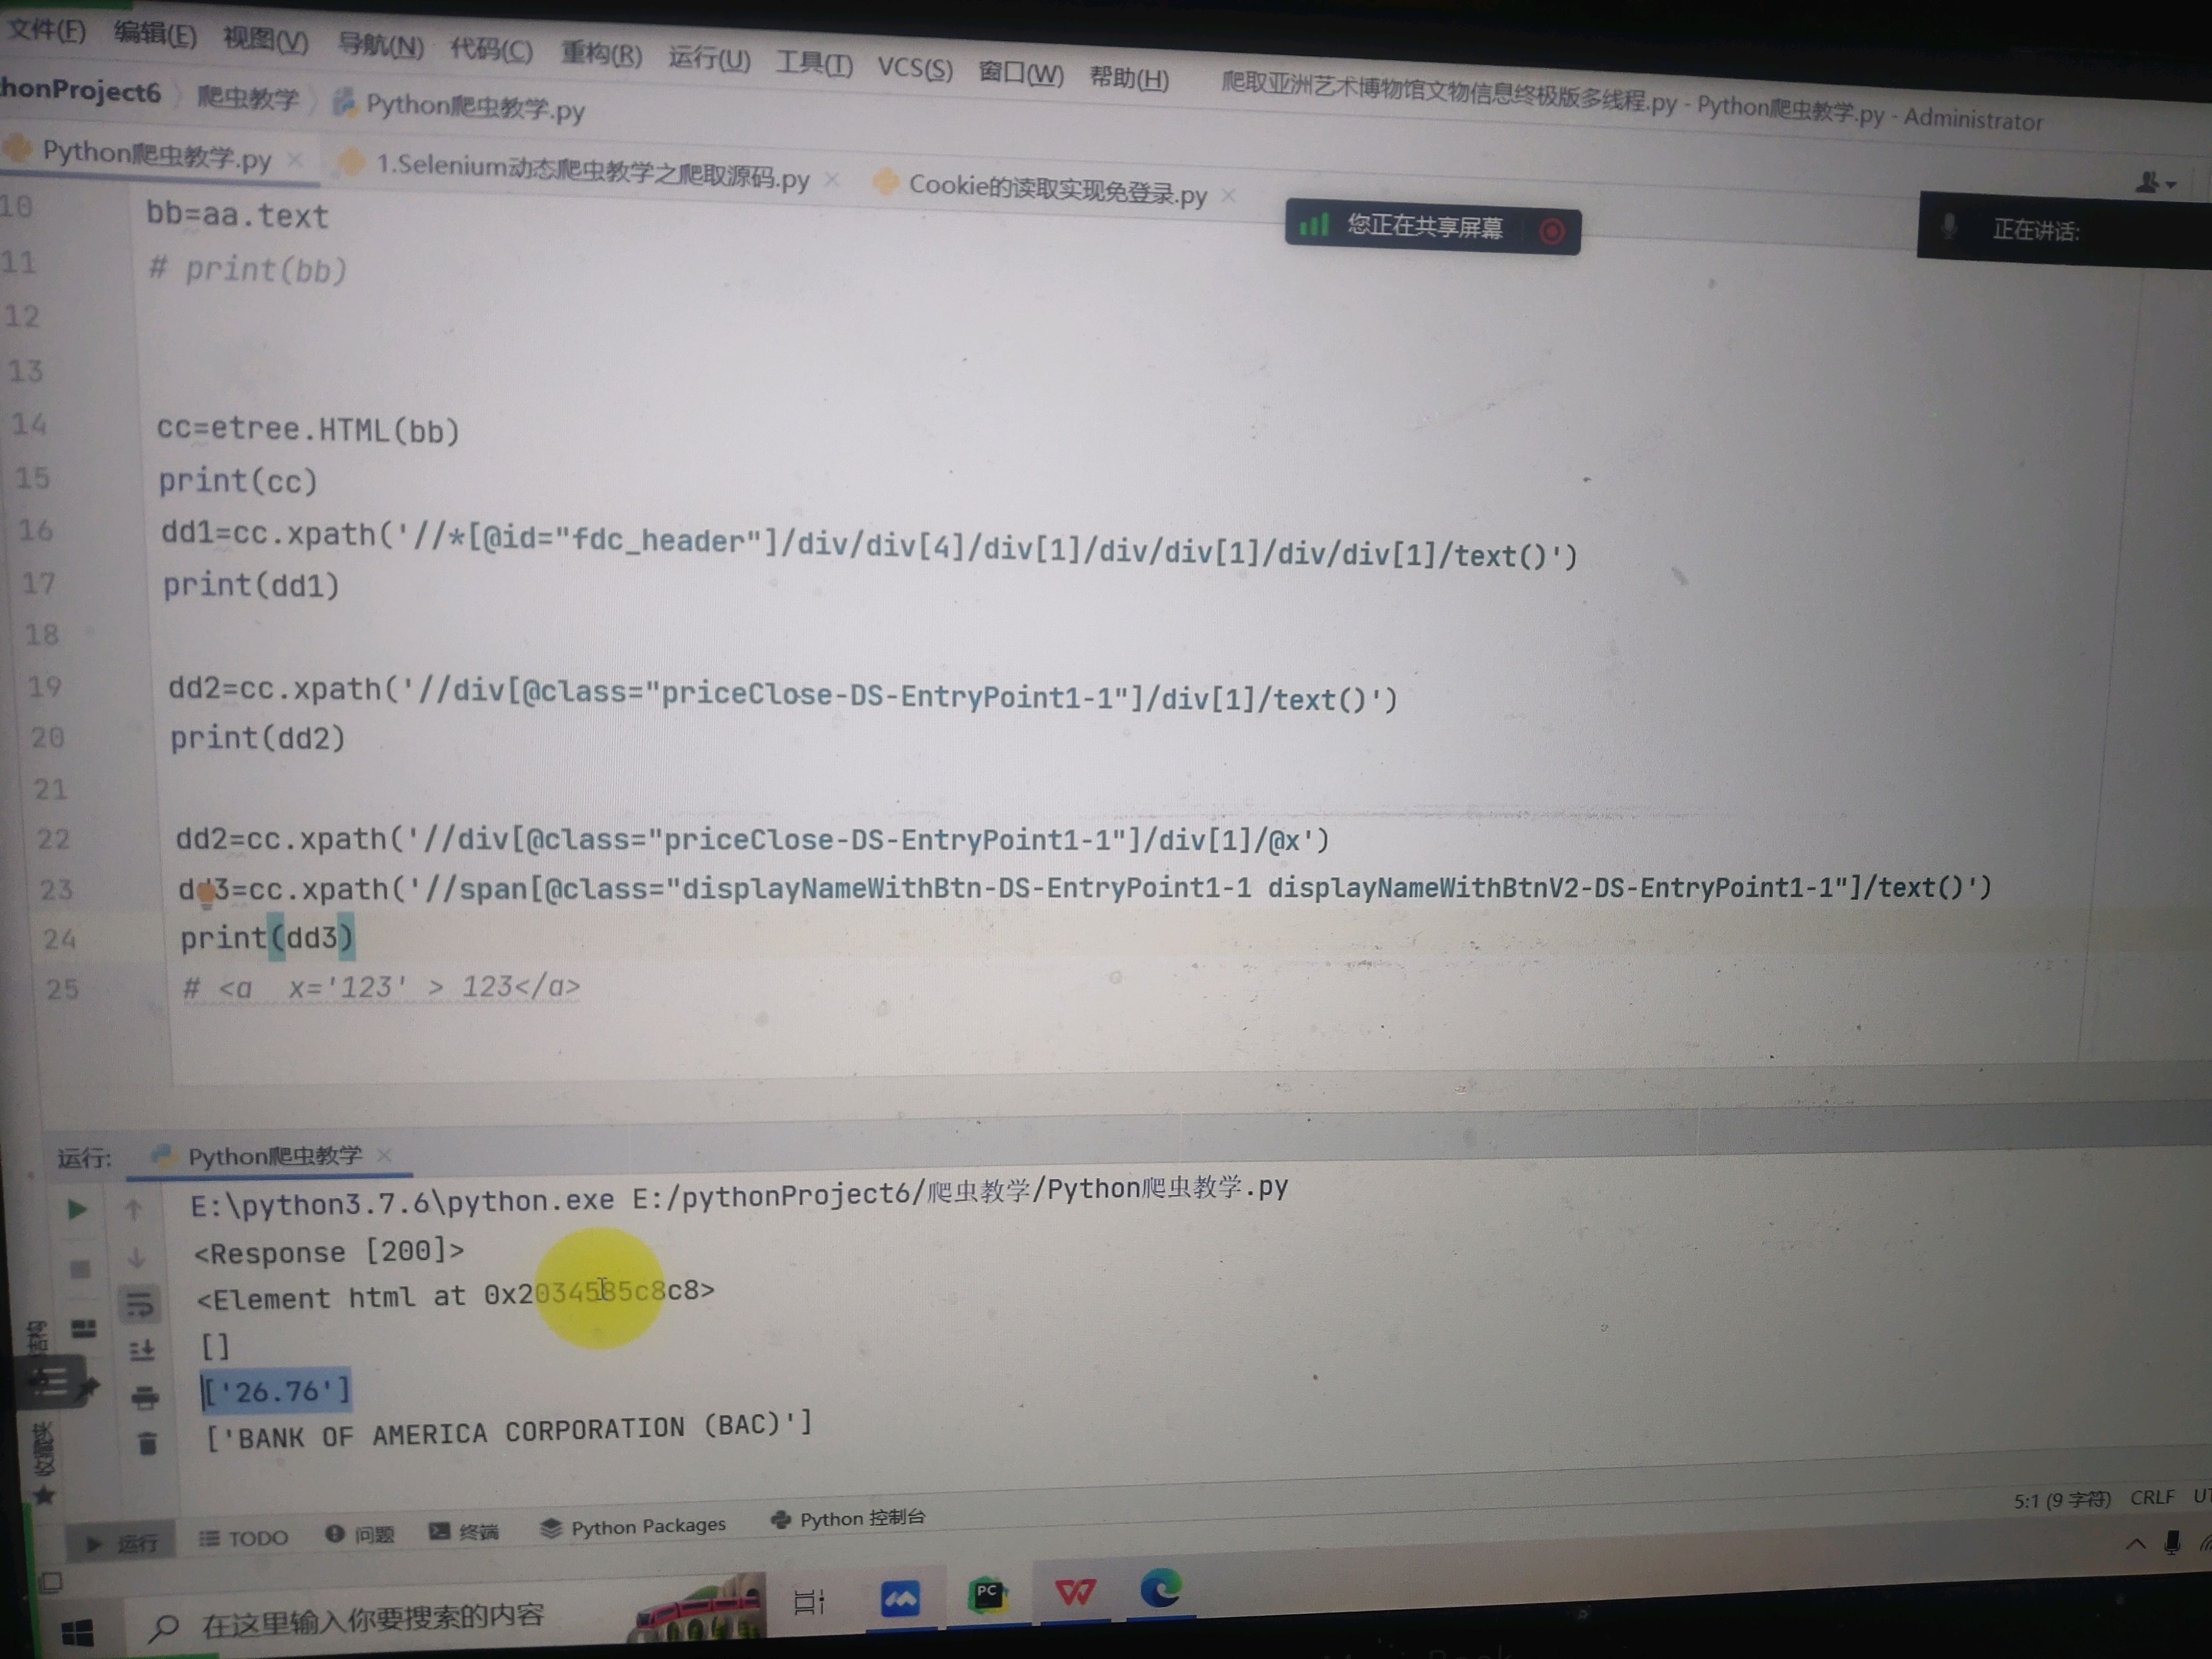
Task: Switch to Cookie的读取实现免登录.py tab
Action: click(x=1056, y=190)
